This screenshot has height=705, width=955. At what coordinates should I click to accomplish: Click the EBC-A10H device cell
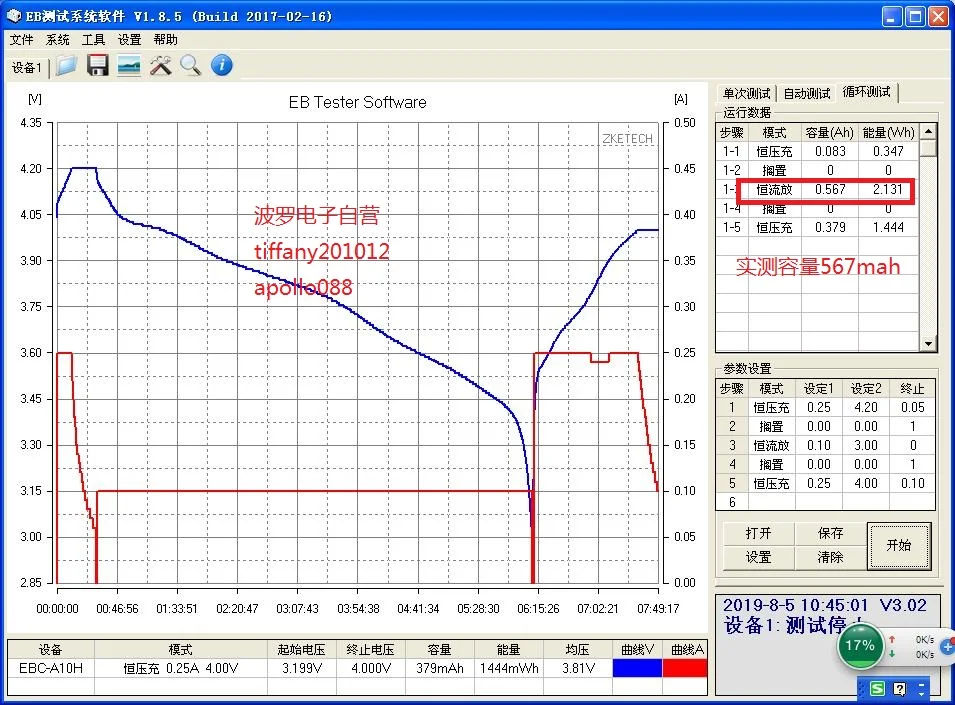click(x=51, y=668)
